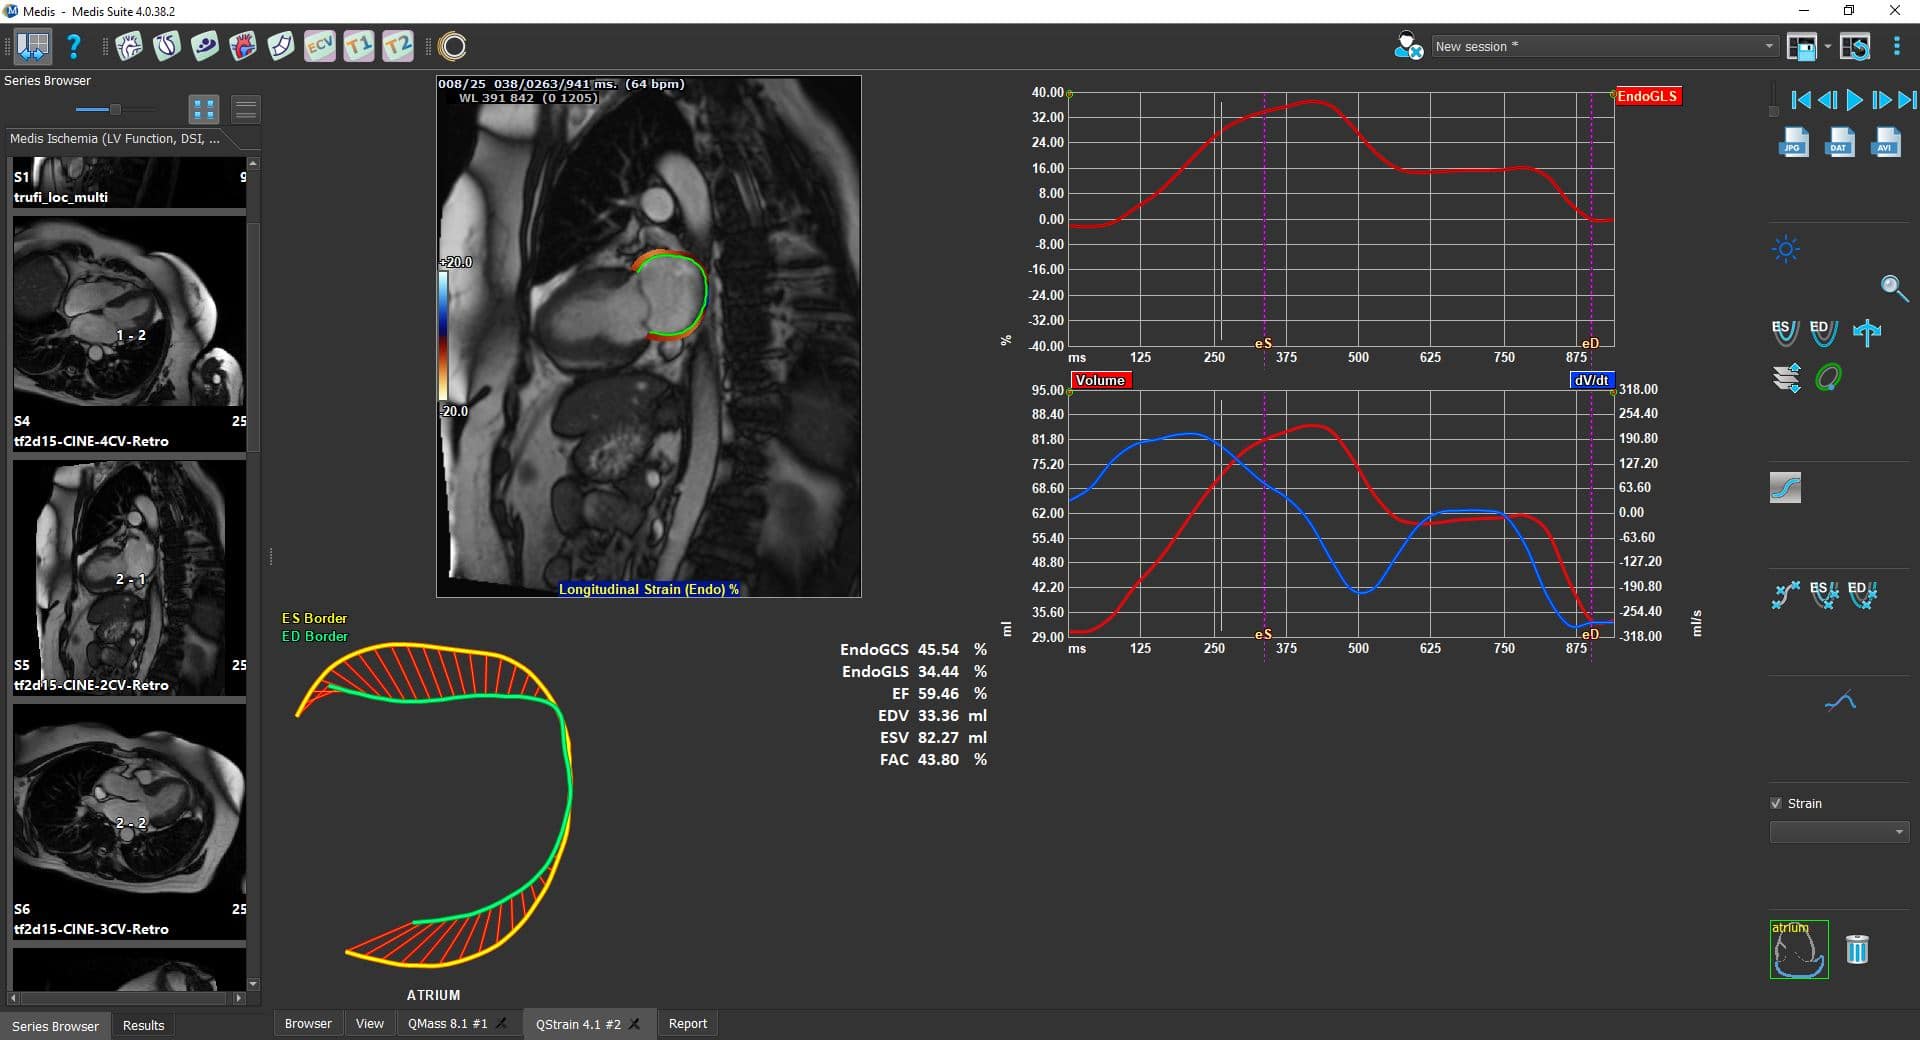
Task: Open the QMass 8.1 #1 tab
Action: pos(450,1023)
